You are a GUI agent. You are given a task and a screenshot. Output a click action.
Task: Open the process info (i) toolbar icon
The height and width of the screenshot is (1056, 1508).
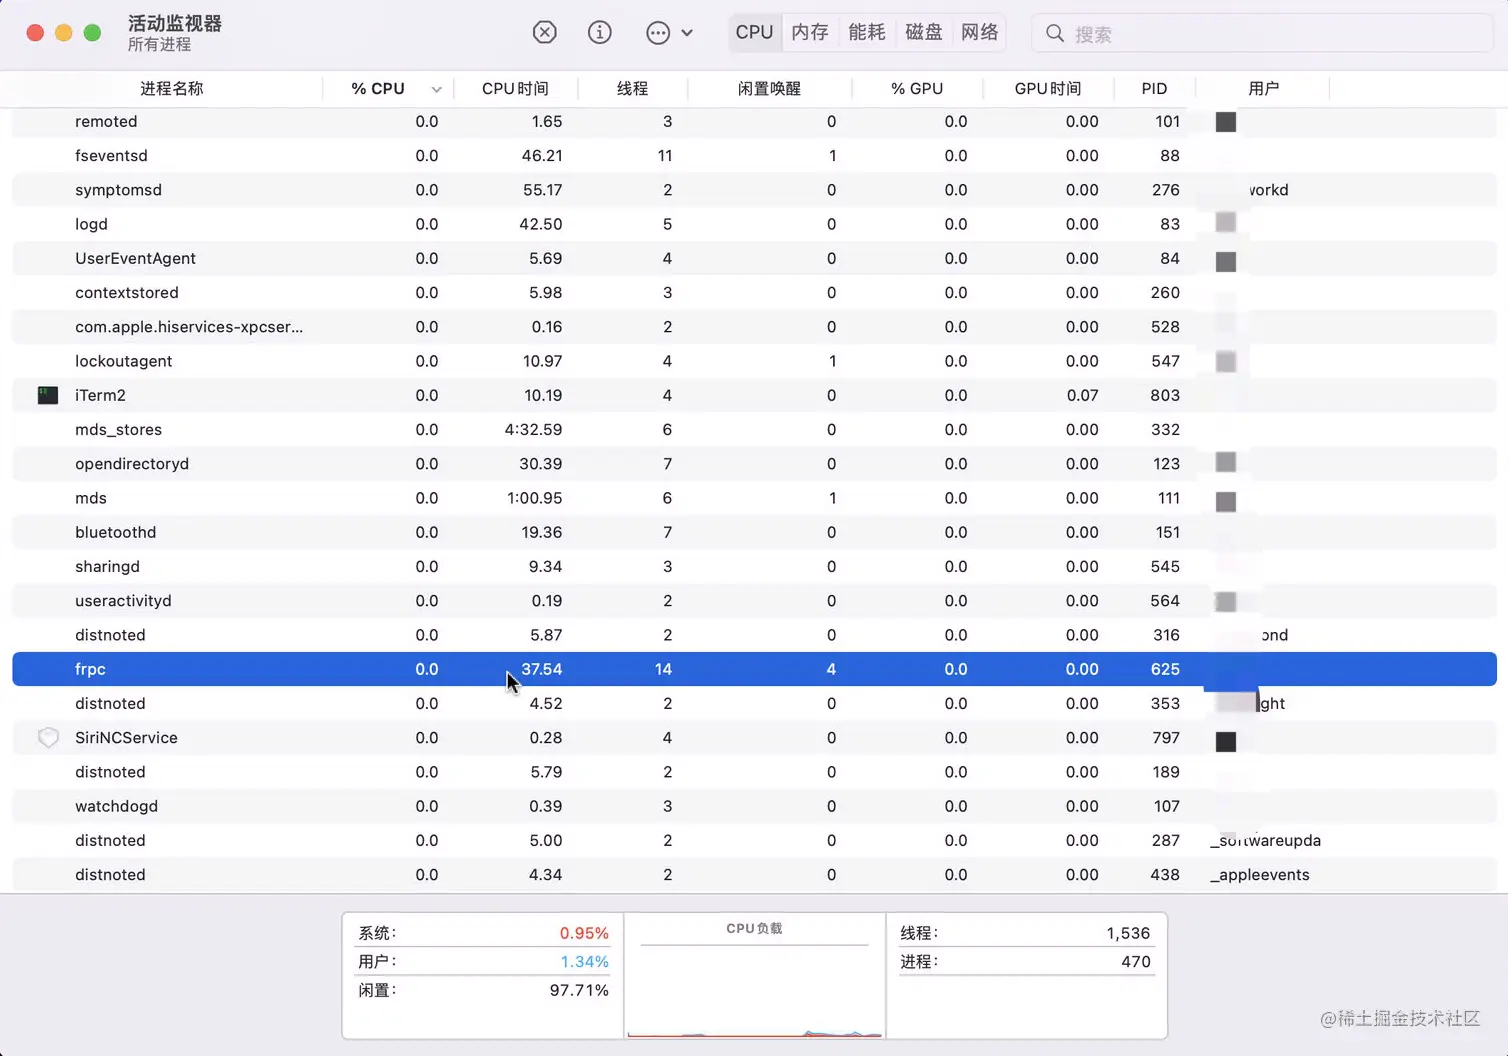tap(599, 33)
